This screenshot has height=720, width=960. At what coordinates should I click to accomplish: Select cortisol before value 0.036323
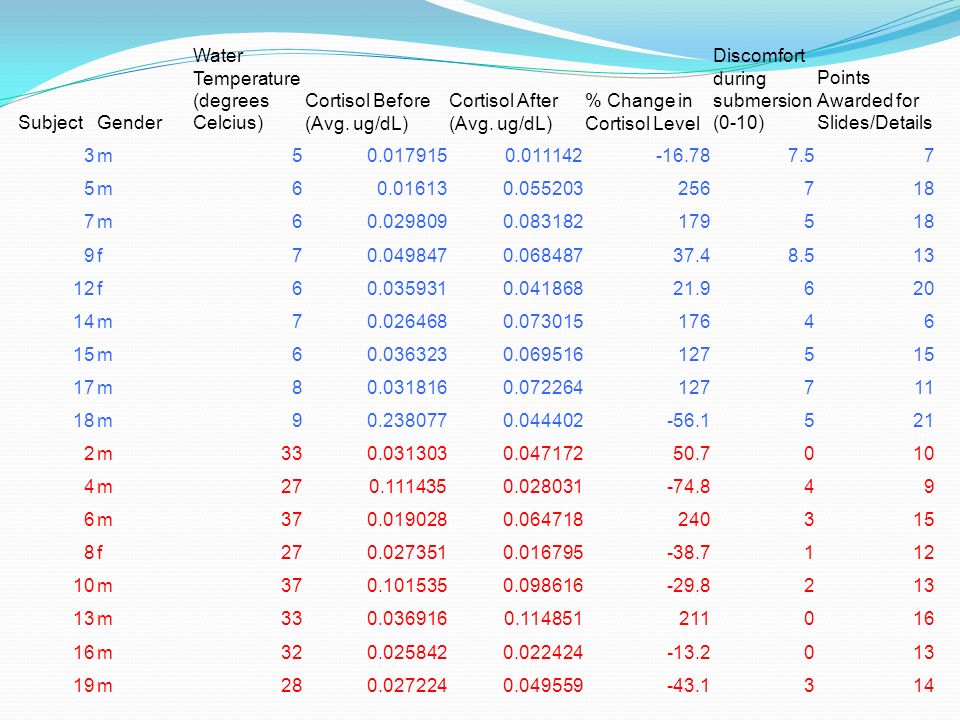[x=407, y=354]
